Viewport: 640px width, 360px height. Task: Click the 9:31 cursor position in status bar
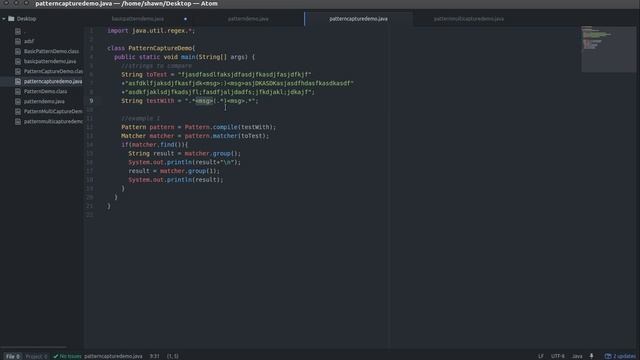(x=154, y=356)
